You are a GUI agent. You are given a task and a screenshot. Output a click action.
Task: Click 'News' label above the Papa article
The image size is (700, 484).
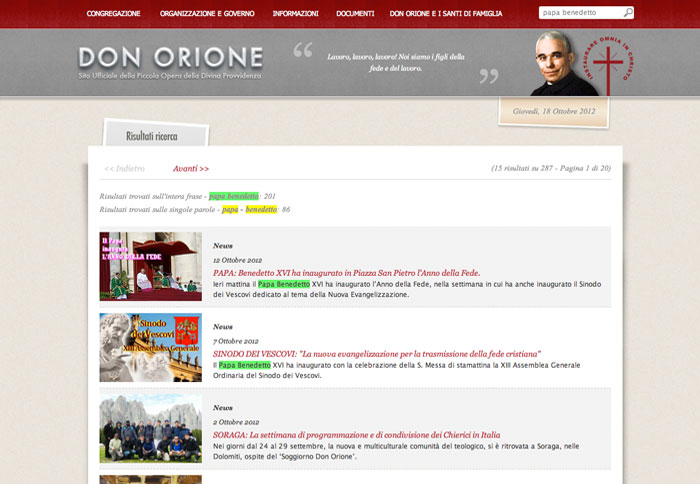click(223, 246)
